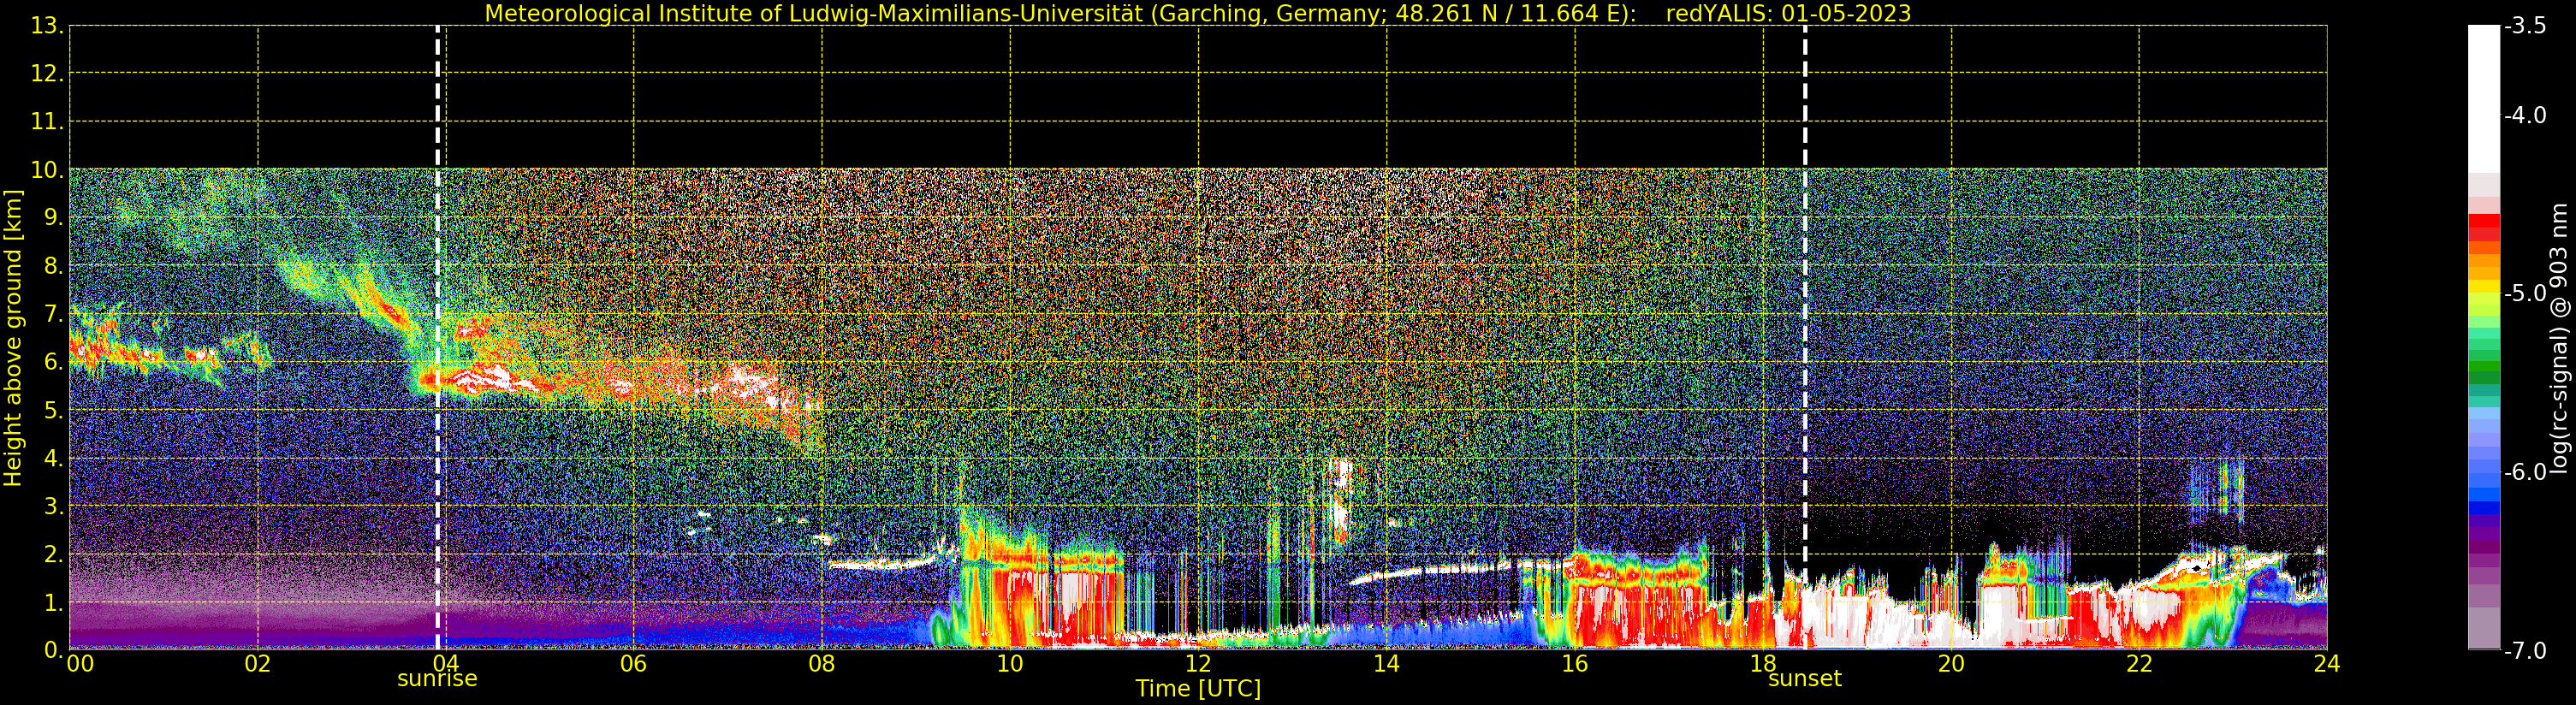Viewport: 2576px width, 705px height.
Task: Click the 'Time [UTC]' axis label
Action: click(1197, 689)
